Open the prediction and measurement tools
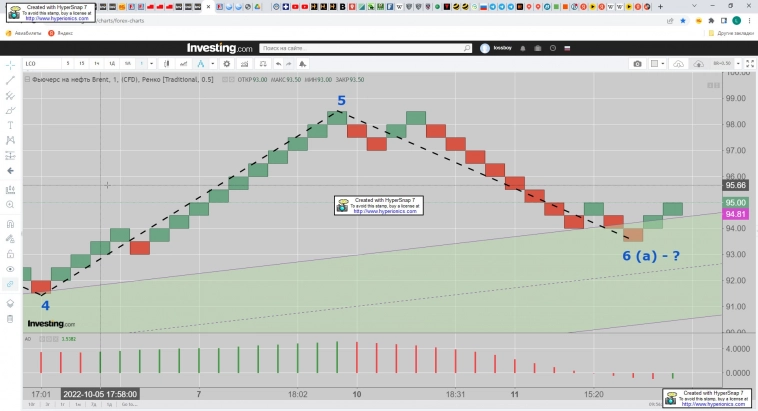Viewport: 758px width, 411px height. click(10, 155)
